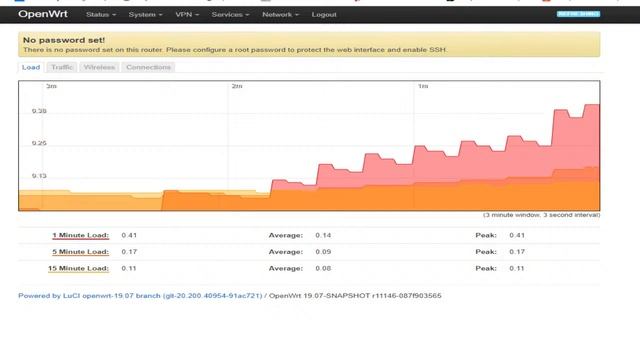
Task: Click the Average value 0.09
Action: click(x=323, y=252)
